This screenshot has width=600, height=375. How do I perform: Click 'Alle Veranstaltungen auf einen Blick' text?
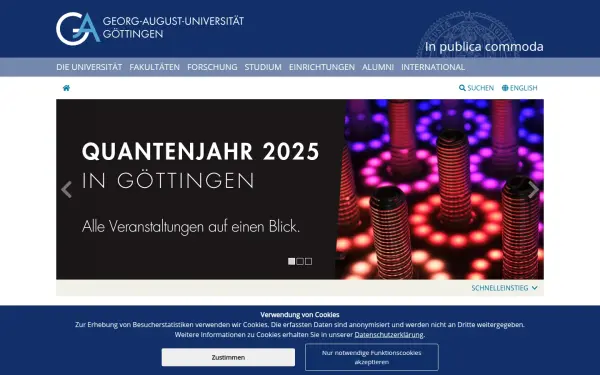191,227
